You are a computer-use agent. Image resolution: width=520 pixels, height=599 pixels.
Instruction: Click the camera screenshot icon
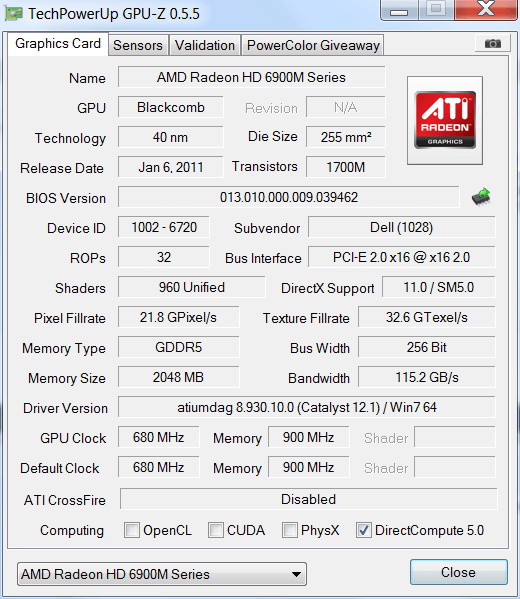493,43
